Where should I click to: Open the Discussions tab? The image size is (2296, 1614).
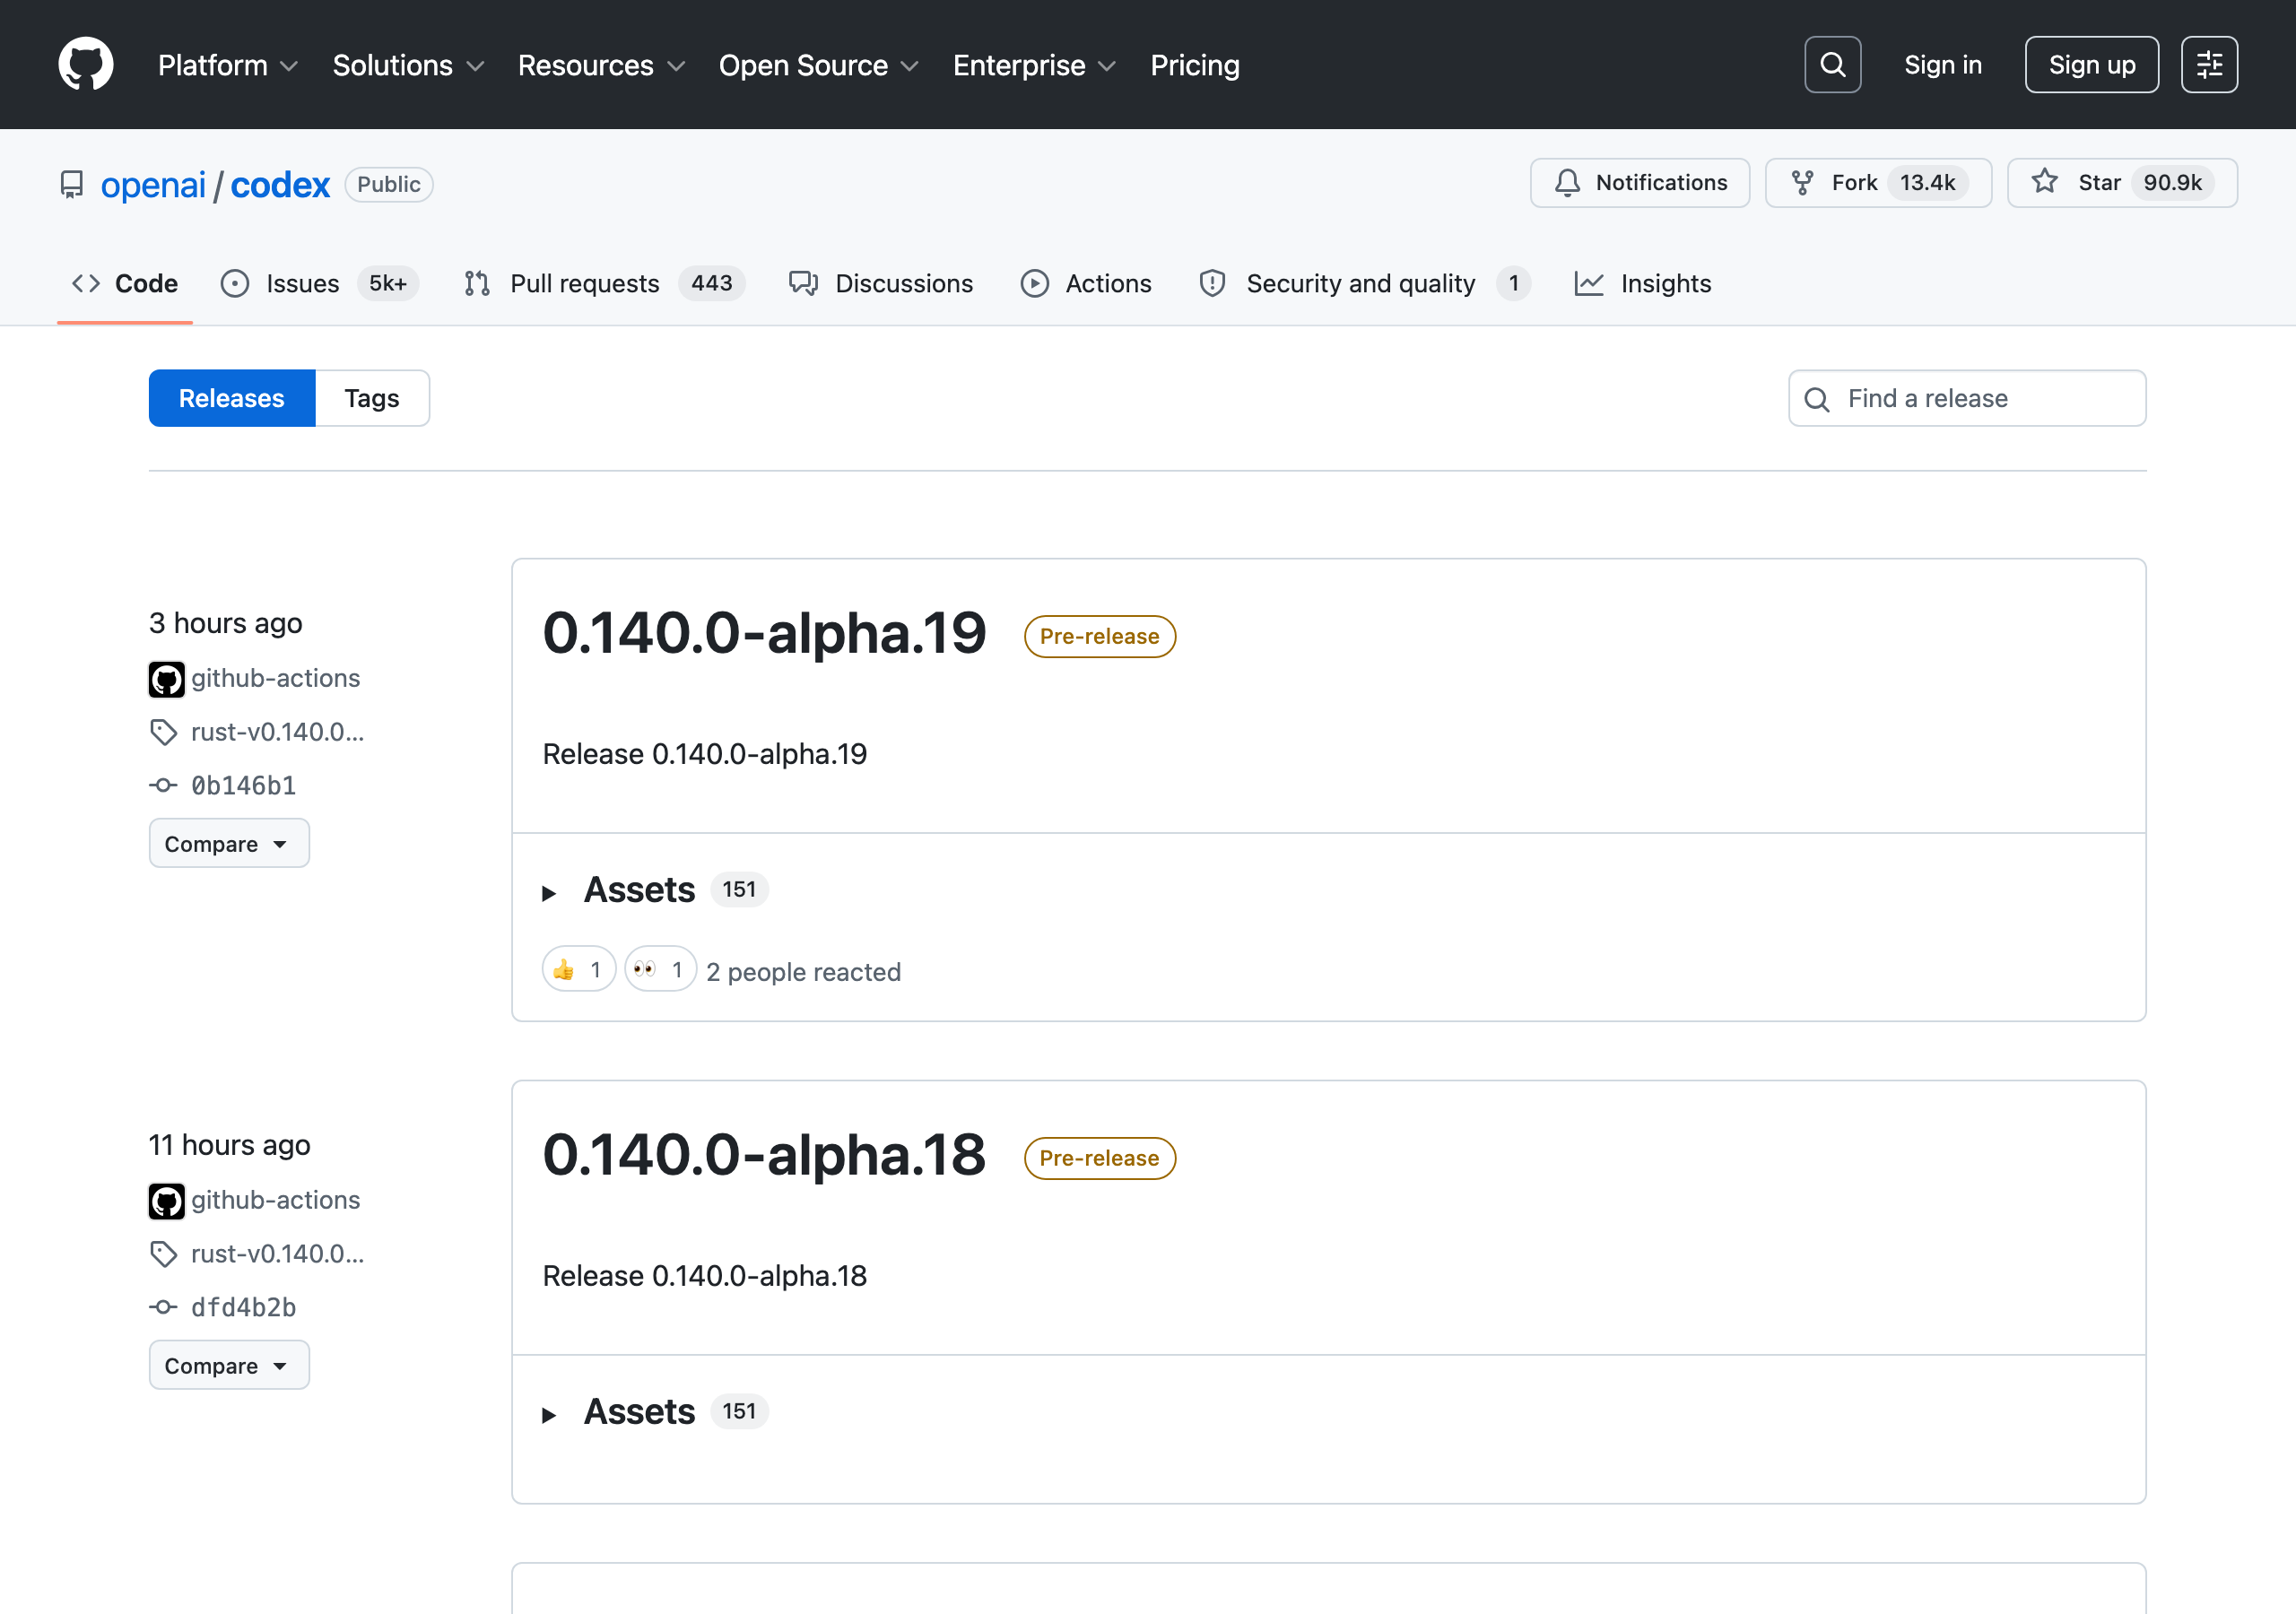coord(881,284)
